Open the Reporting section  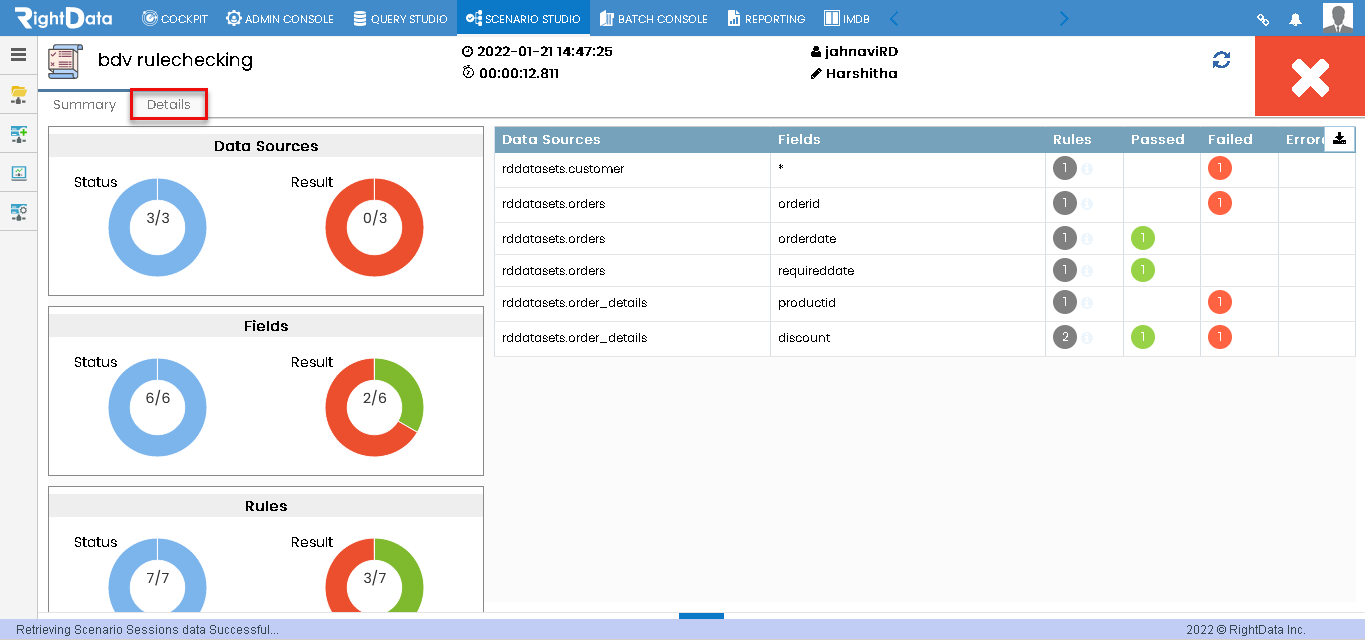click(x=766, y=17)
